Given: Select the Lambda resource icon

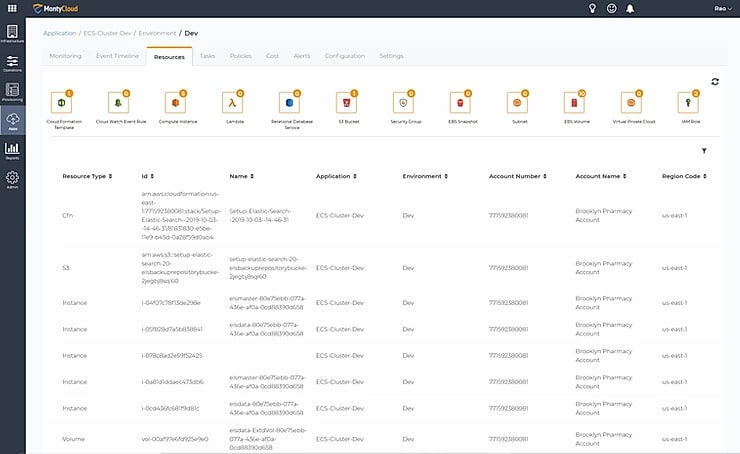Looking at the screenshot, I should 235,103.
